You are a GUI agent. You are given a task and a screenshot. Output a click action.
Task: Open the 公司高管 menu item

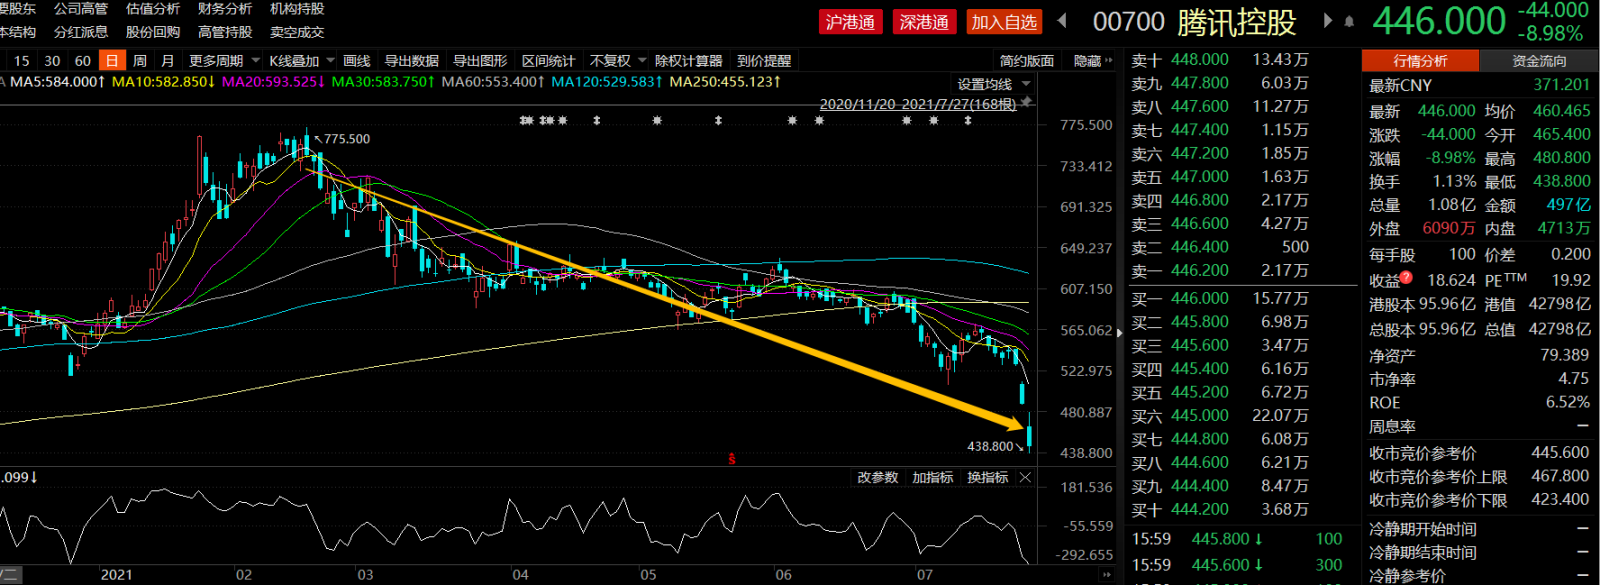coord(81,9)
